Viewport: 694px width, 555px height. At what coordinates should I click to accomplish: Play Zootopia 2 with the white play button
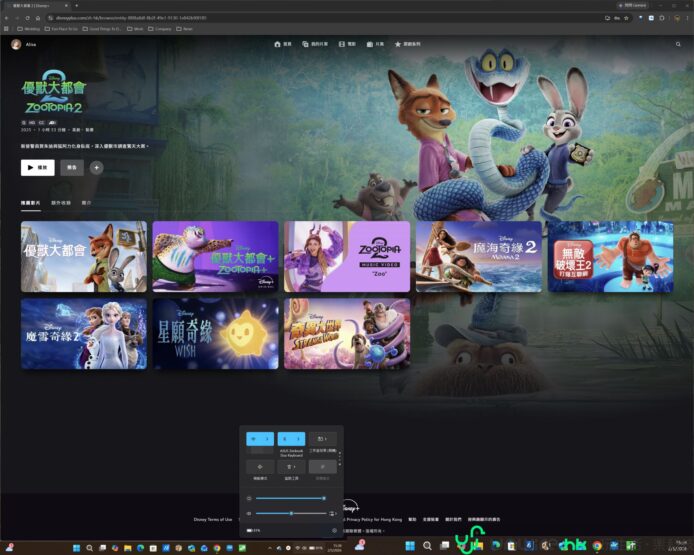(x=38, y=168)
